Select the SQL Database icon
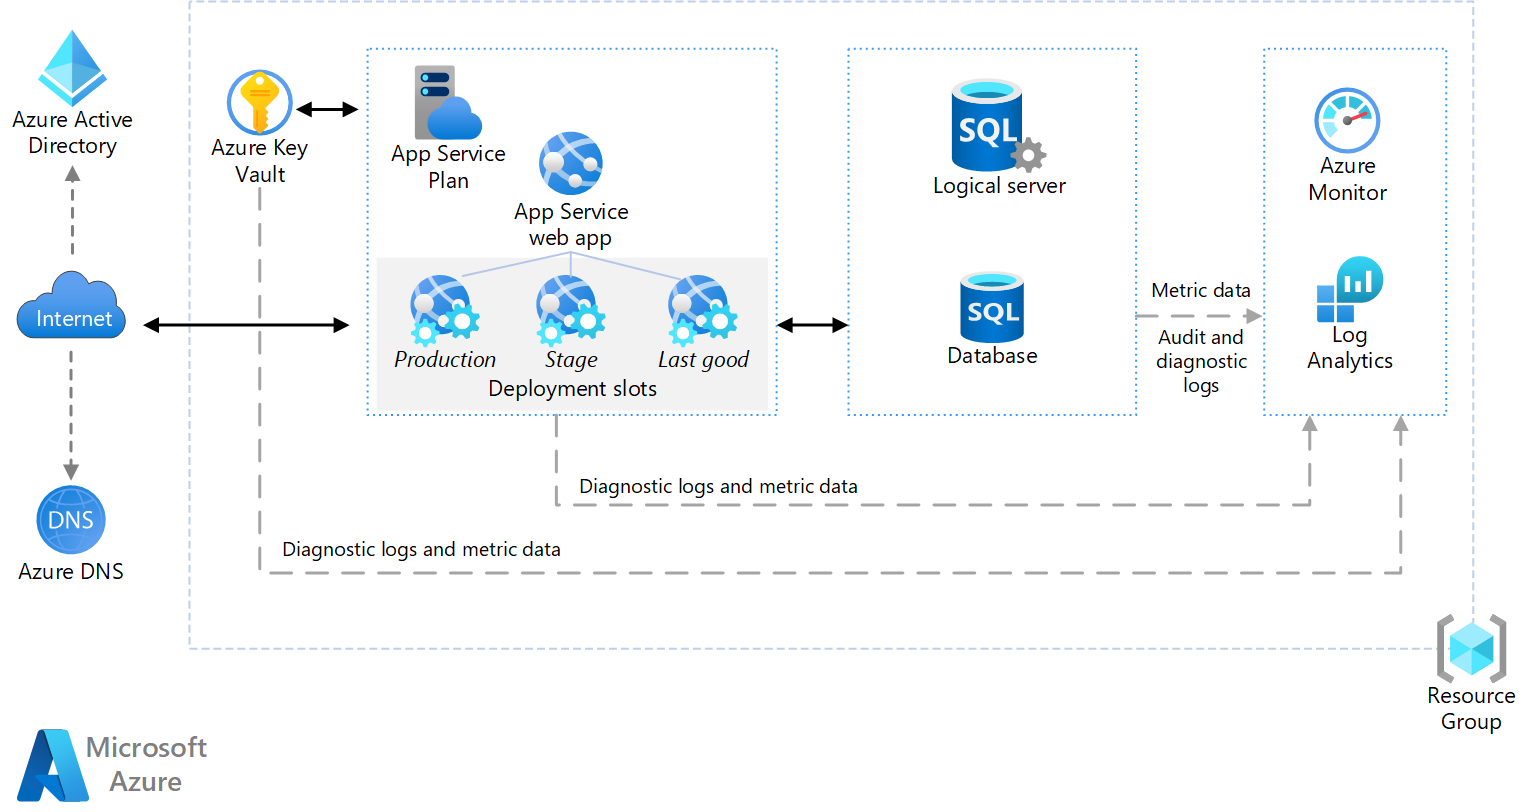This screenshot has width=1534, height=812. 990,308
